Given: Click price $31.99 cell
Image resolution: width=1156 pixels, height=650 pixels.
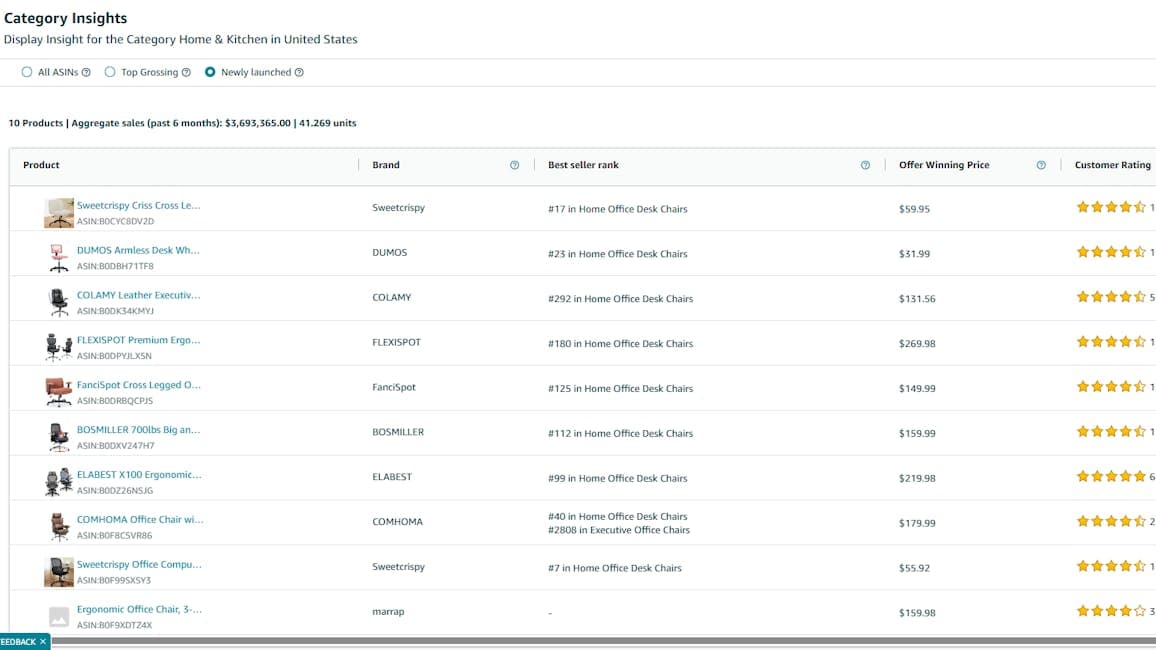Looking at the screenshot, I should (914, 254).
